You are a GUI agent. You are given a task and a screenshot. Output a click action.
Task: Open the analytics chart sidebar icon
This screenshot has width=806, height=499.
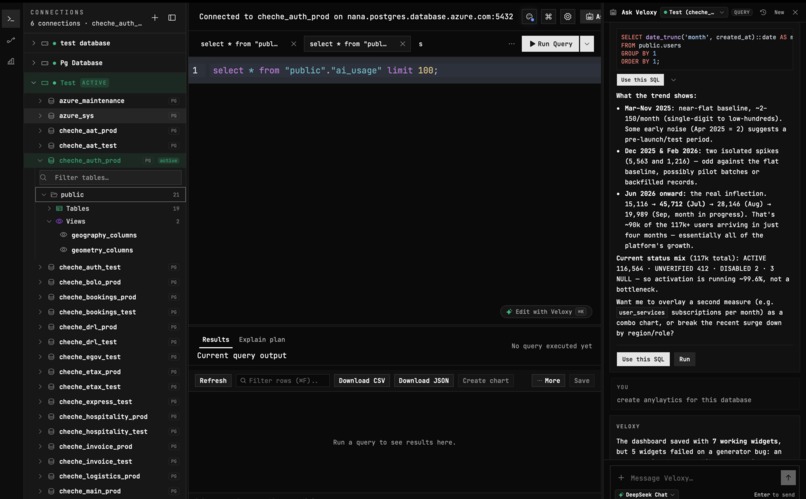[x=11, y=61]
